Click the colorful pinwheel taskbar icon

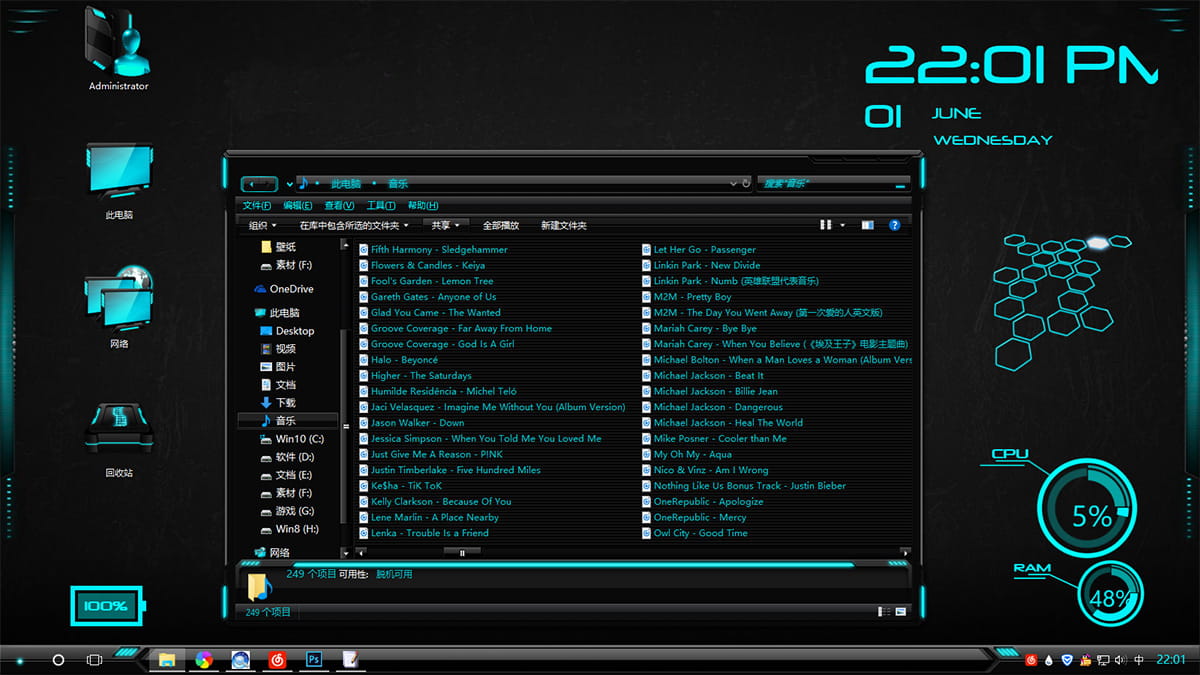pos(204,660)
